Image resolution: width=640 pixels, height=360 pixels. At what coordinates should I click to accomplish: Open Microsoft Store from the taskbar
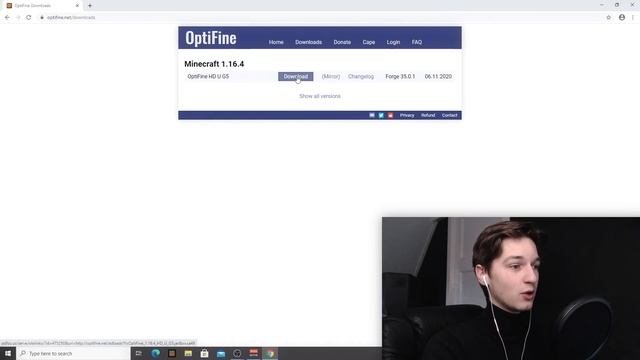pos(204,353)
